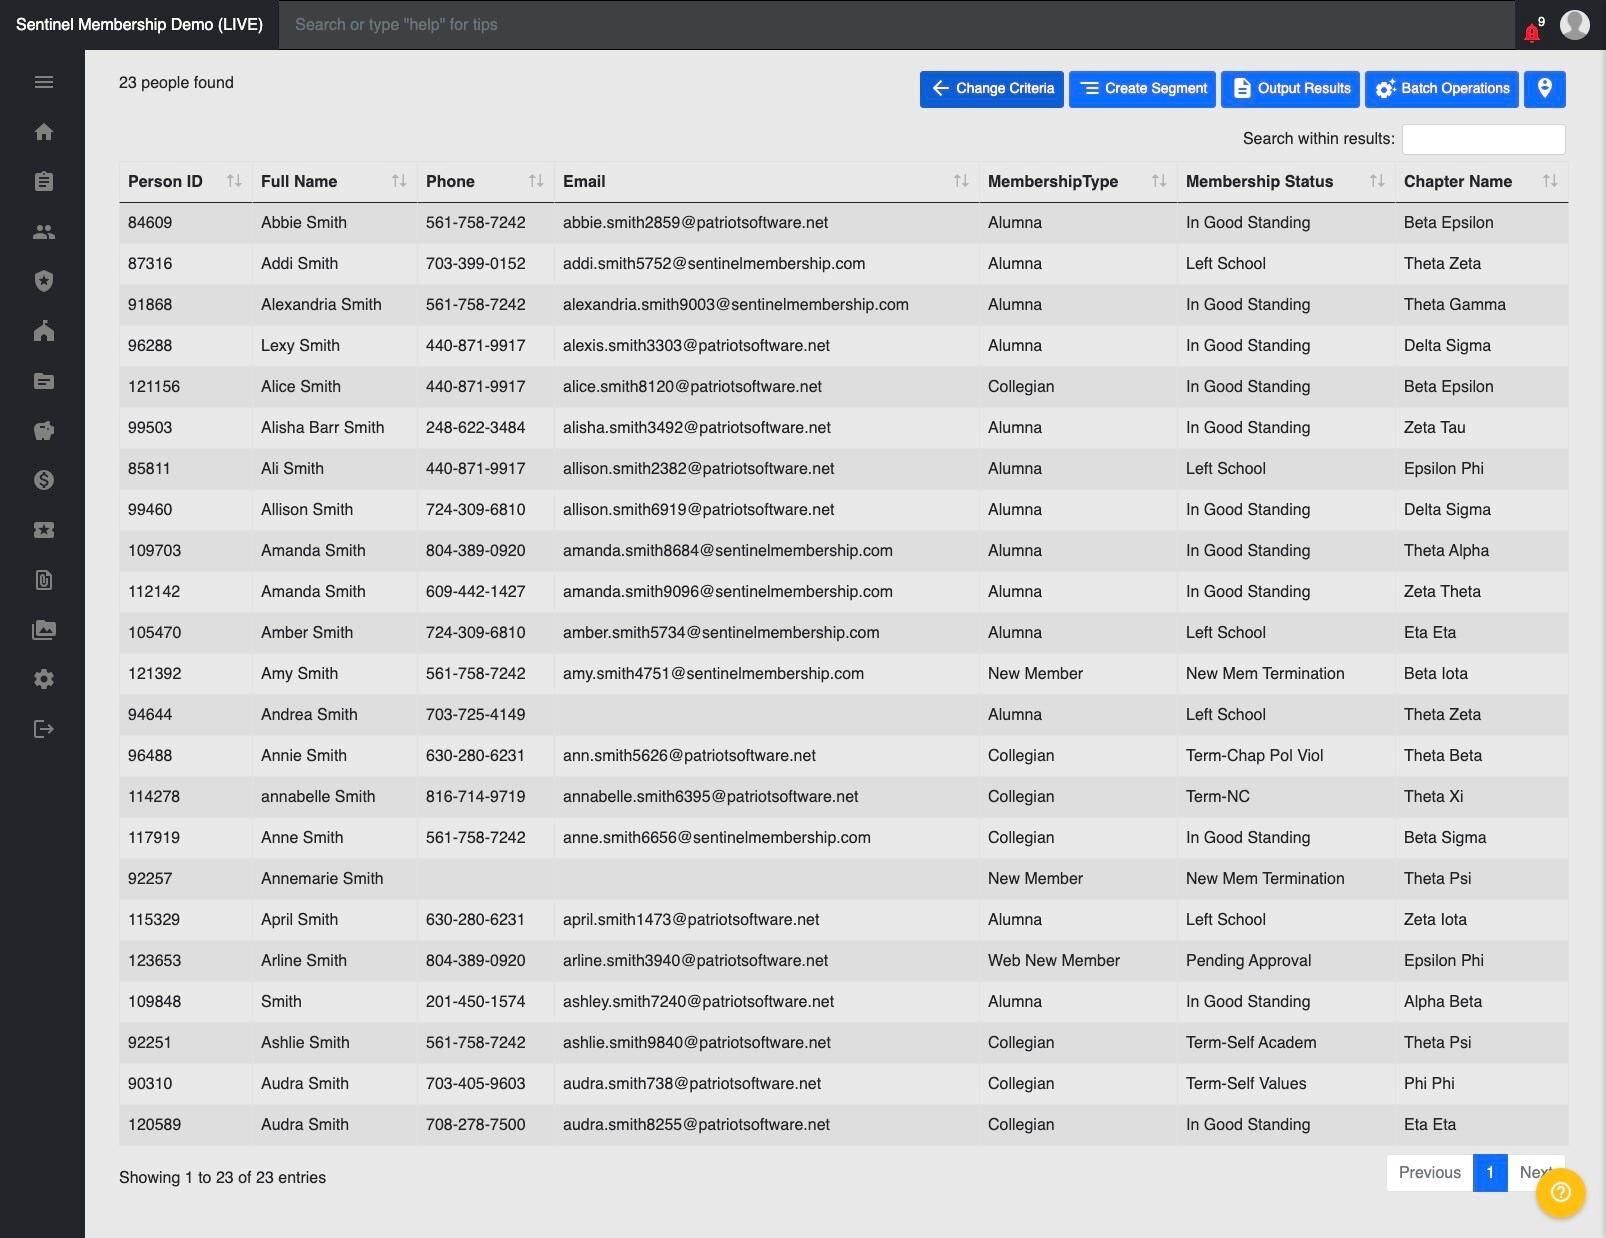The image size is (1606, 1238).
Task: Open the settings gear in sidebar
Action: (43, 679)
